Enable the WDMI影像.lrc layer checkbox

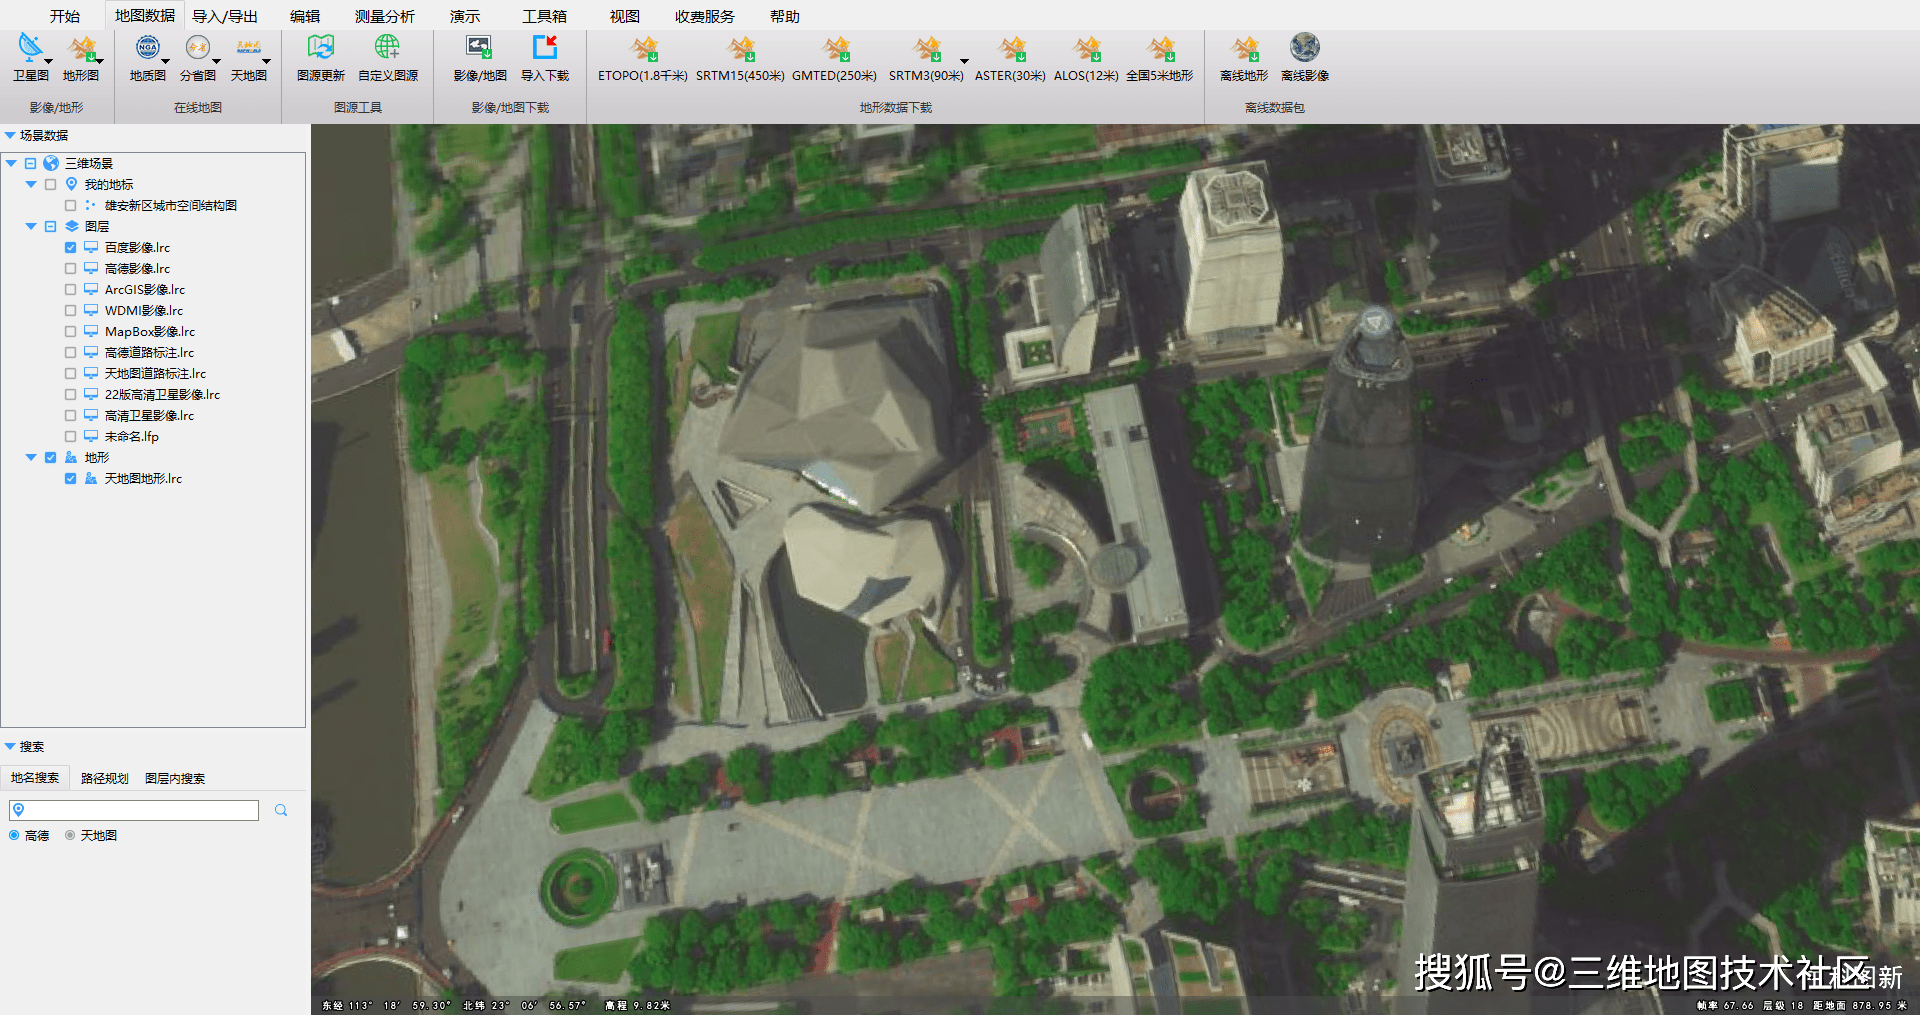click(70, 310)
